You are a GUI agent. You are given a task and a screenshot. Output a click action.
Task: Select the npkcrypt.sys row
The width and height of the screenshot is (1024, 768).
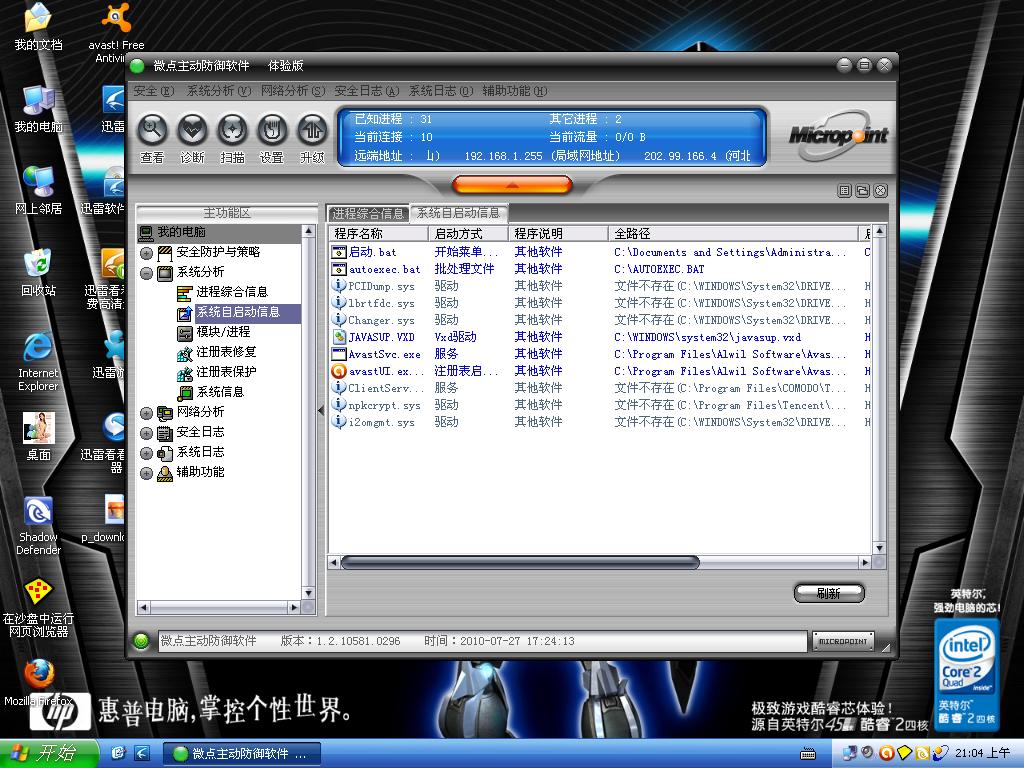tap(600, 405)
